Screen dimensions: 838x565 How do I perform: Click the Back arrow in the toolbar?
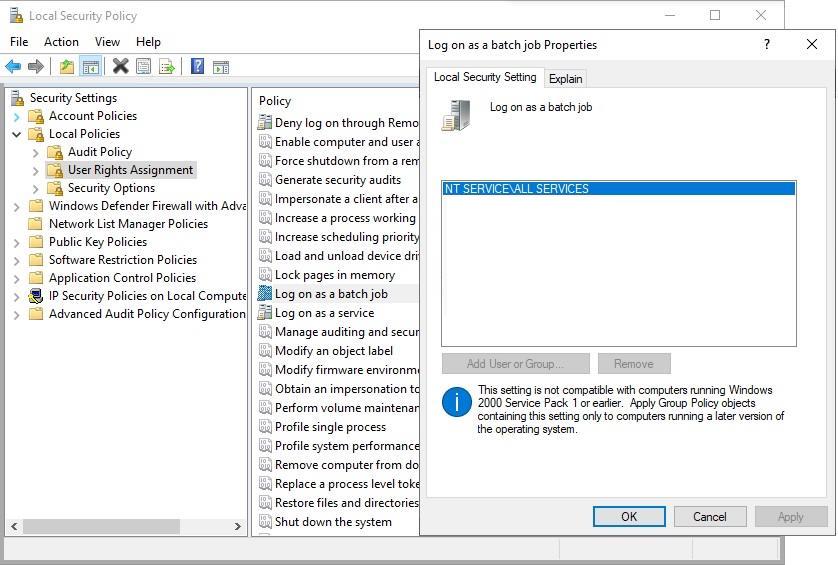13,67
